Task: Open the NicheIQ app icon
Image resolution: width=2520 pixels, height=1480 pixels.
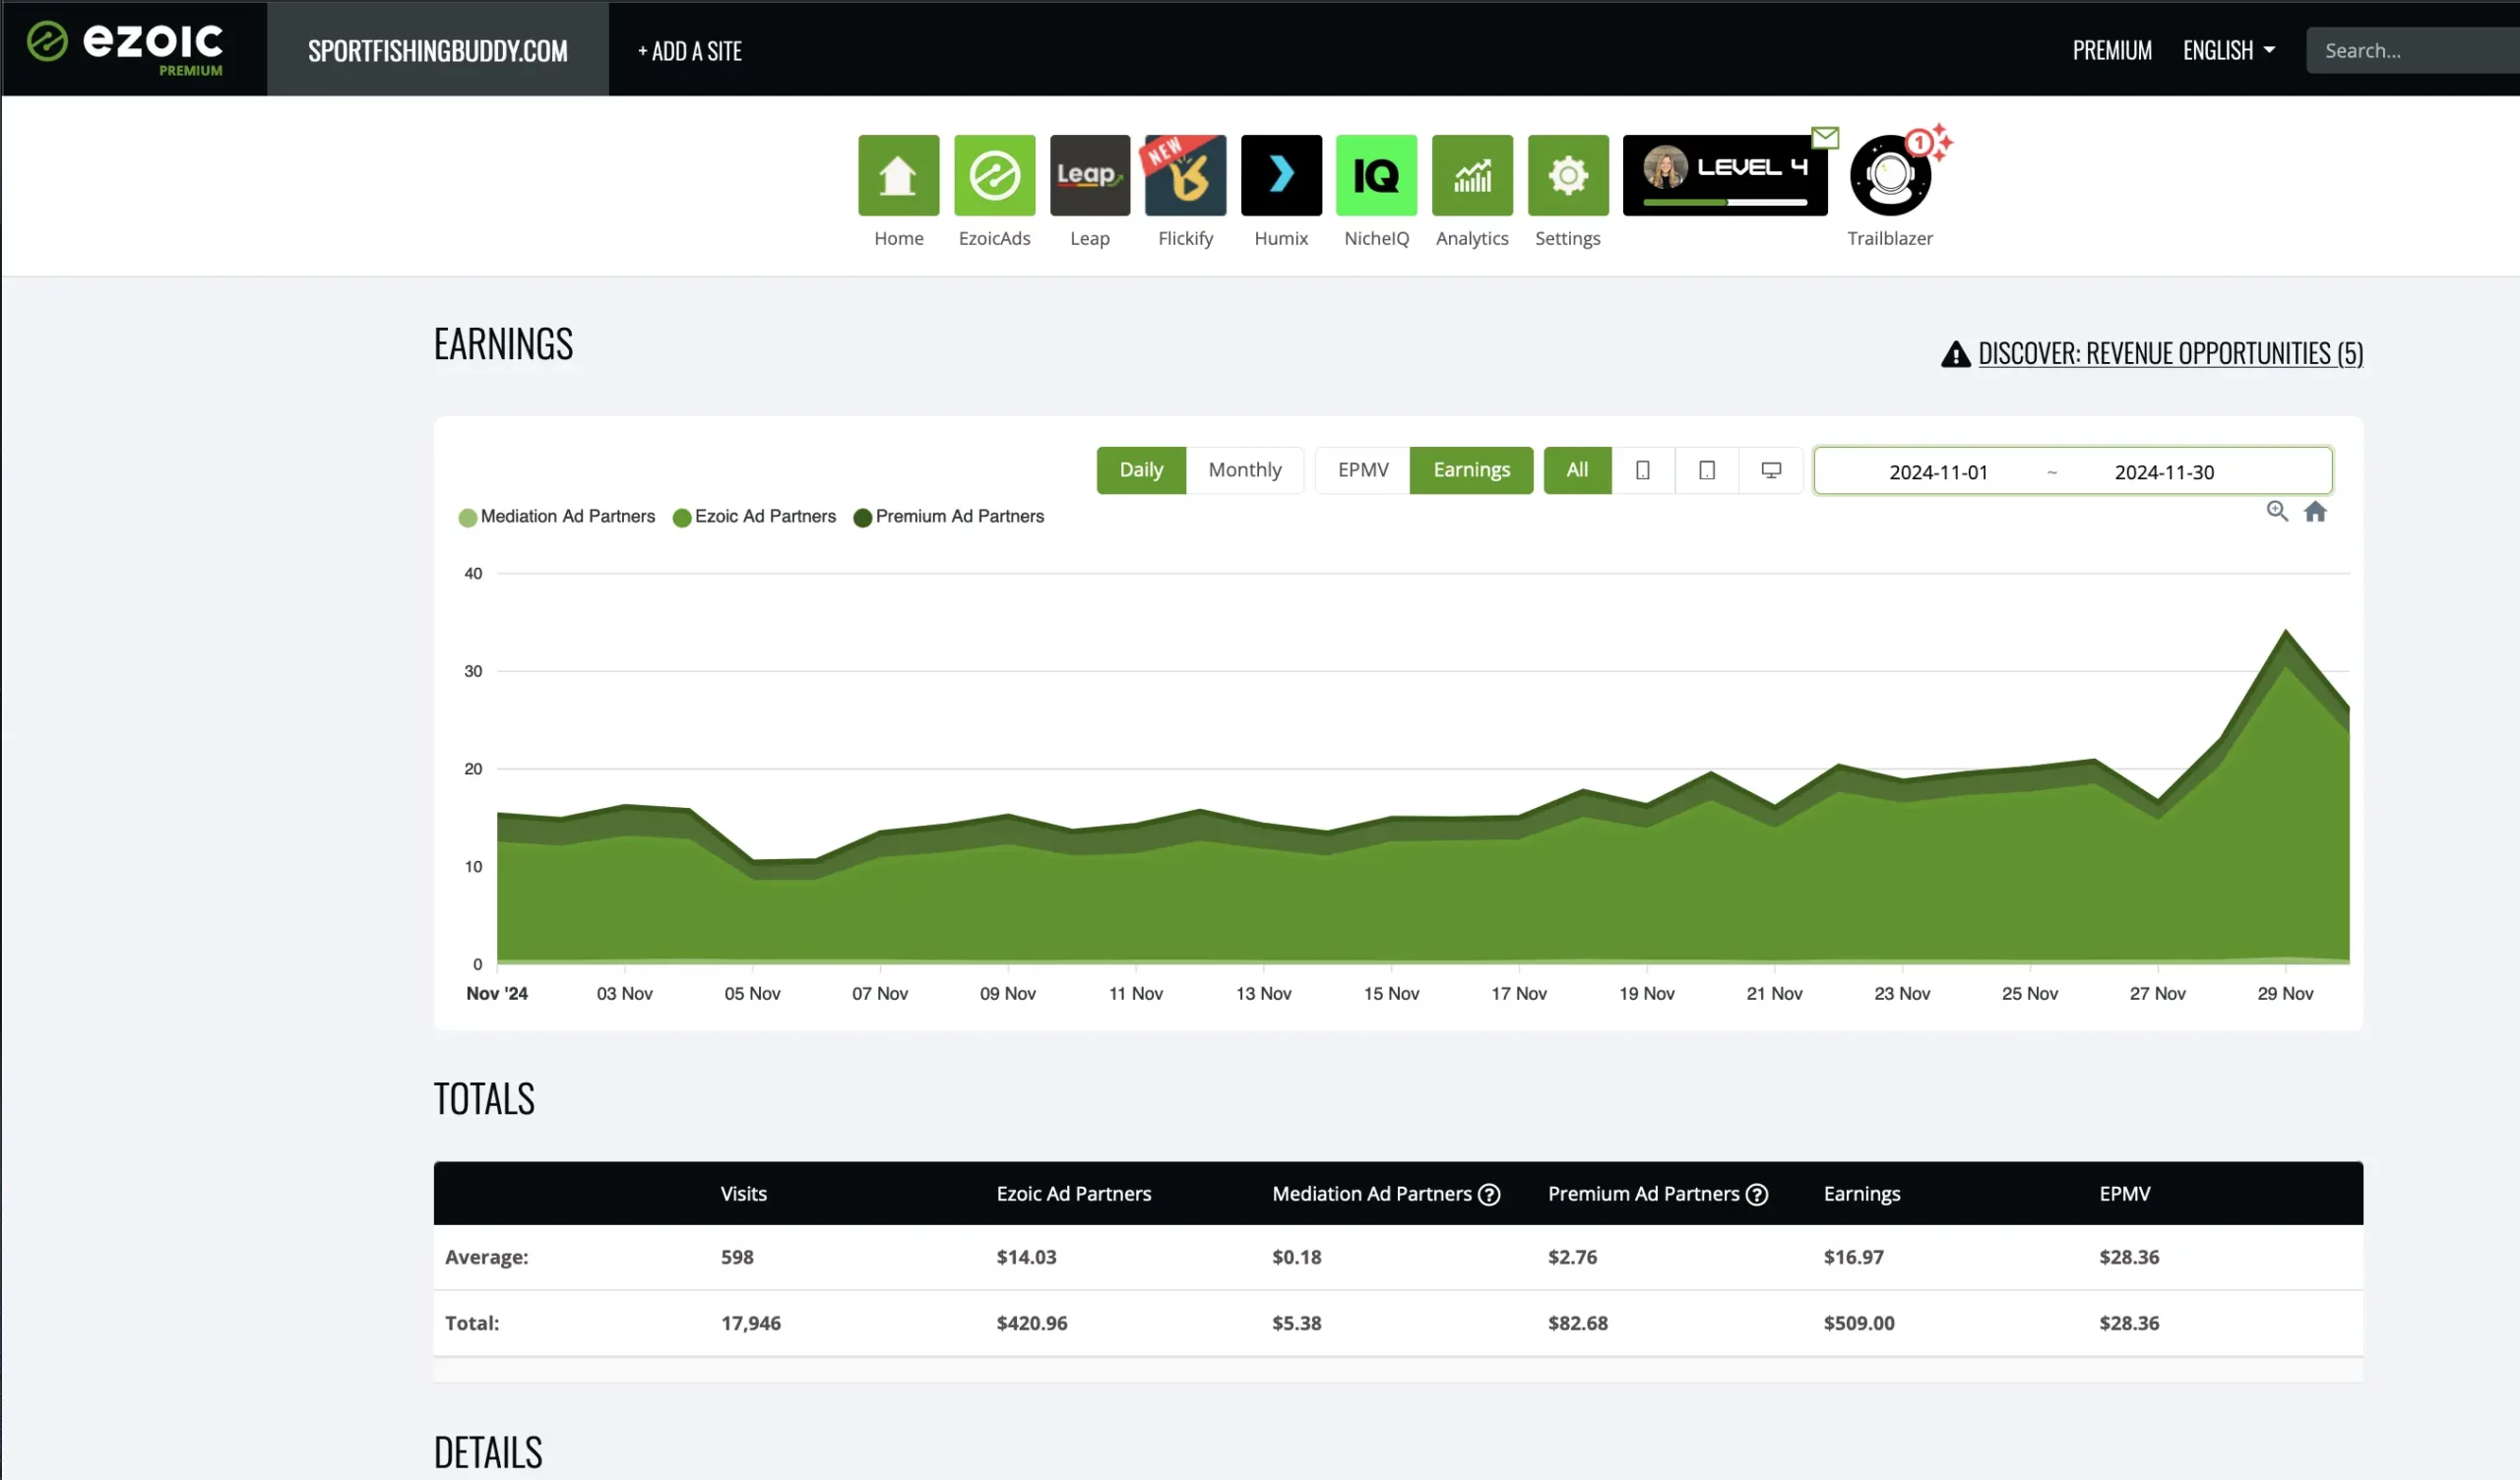Action: (1376, 175)
